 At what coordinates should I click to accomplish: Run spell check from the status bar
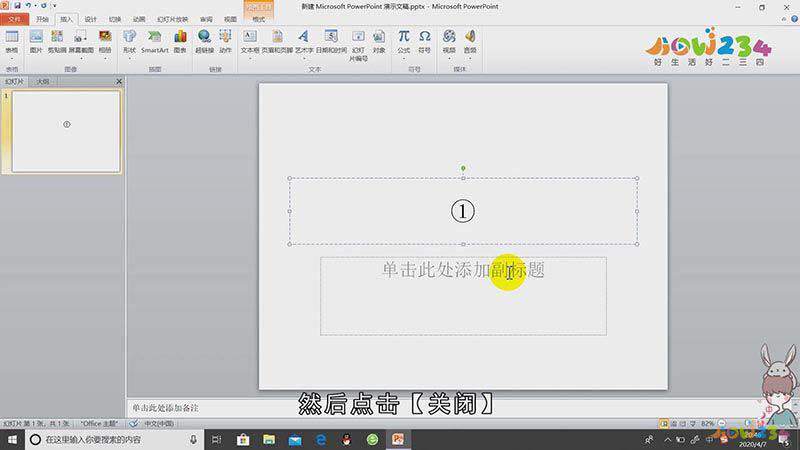pyautogui.click(x=134, y=423)
